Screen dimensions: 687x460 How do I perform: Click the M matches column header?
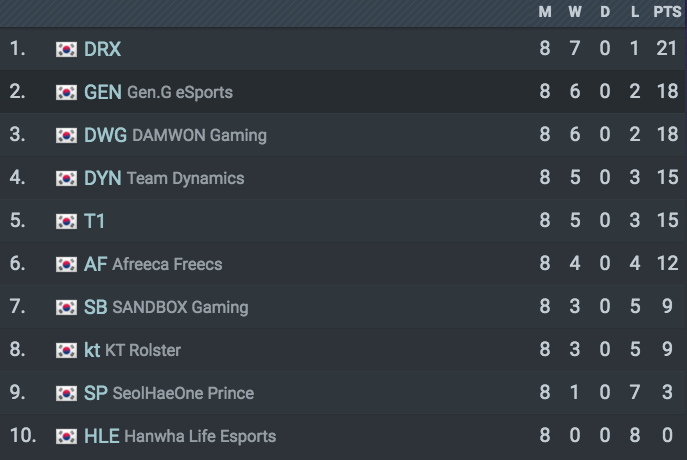[545, 12]
